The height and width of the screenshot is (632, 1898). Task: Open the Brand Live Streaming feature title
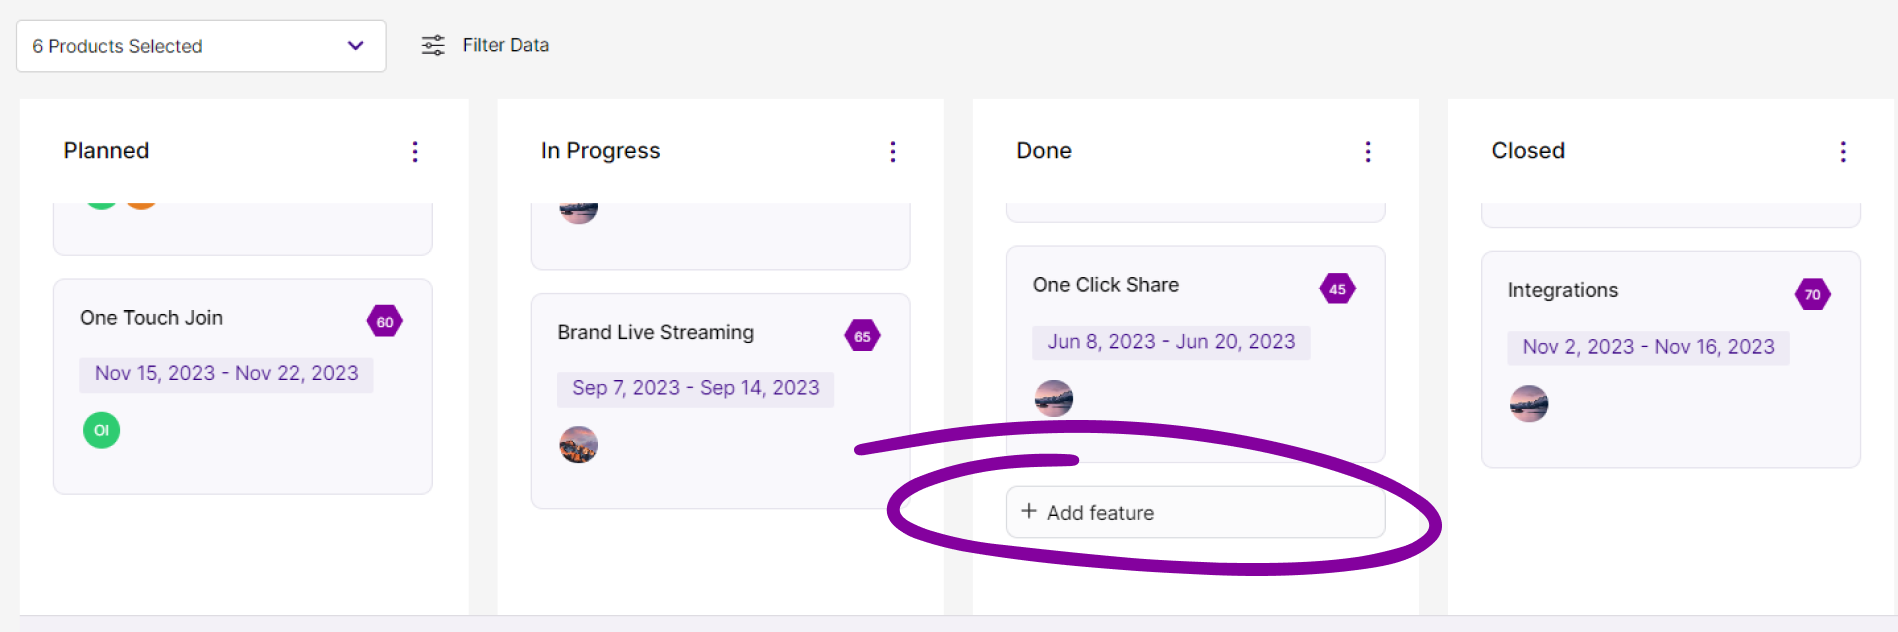pyautogui.click(x=655, y=332)
